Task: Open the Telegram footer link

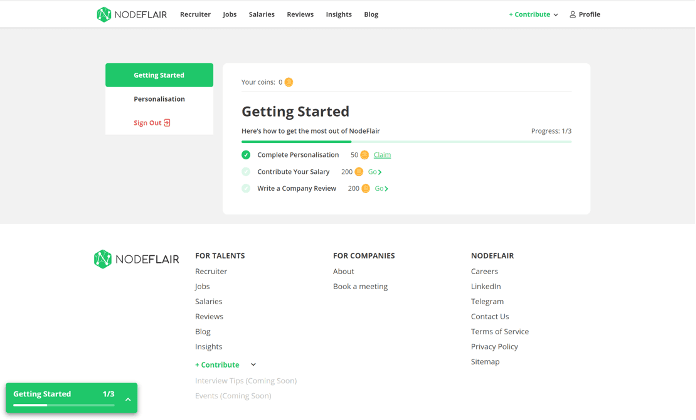Action: point(487,301)
